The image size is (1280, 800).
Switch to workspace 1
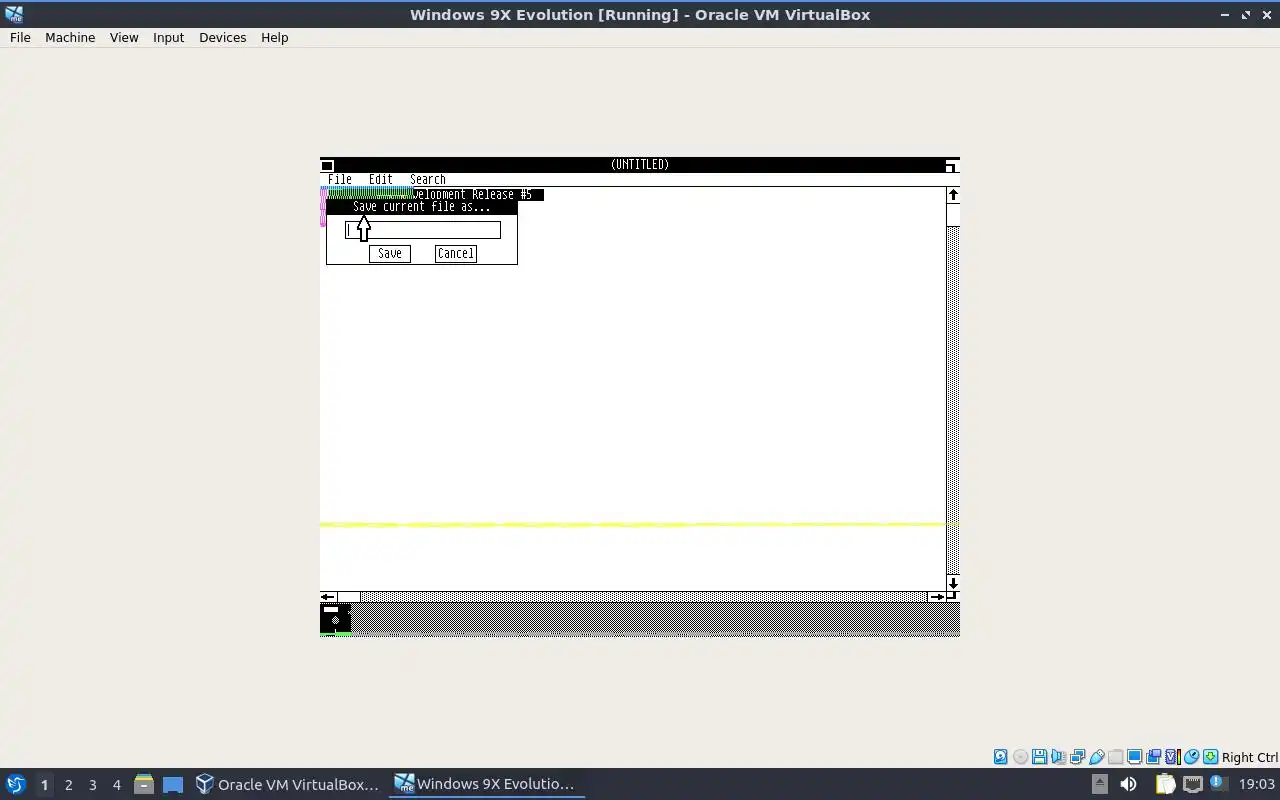[x=44, y=785]
